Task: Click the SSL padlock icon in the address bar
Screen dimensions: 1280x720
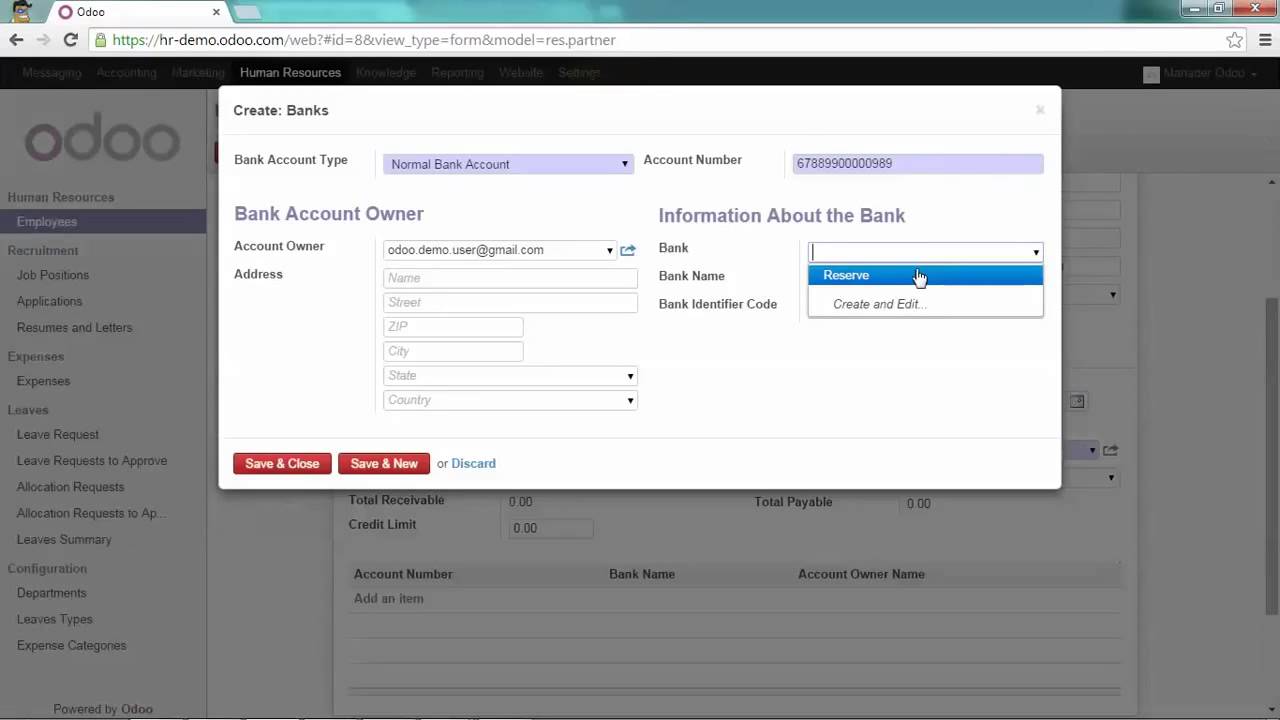Action: pos(100,40)
